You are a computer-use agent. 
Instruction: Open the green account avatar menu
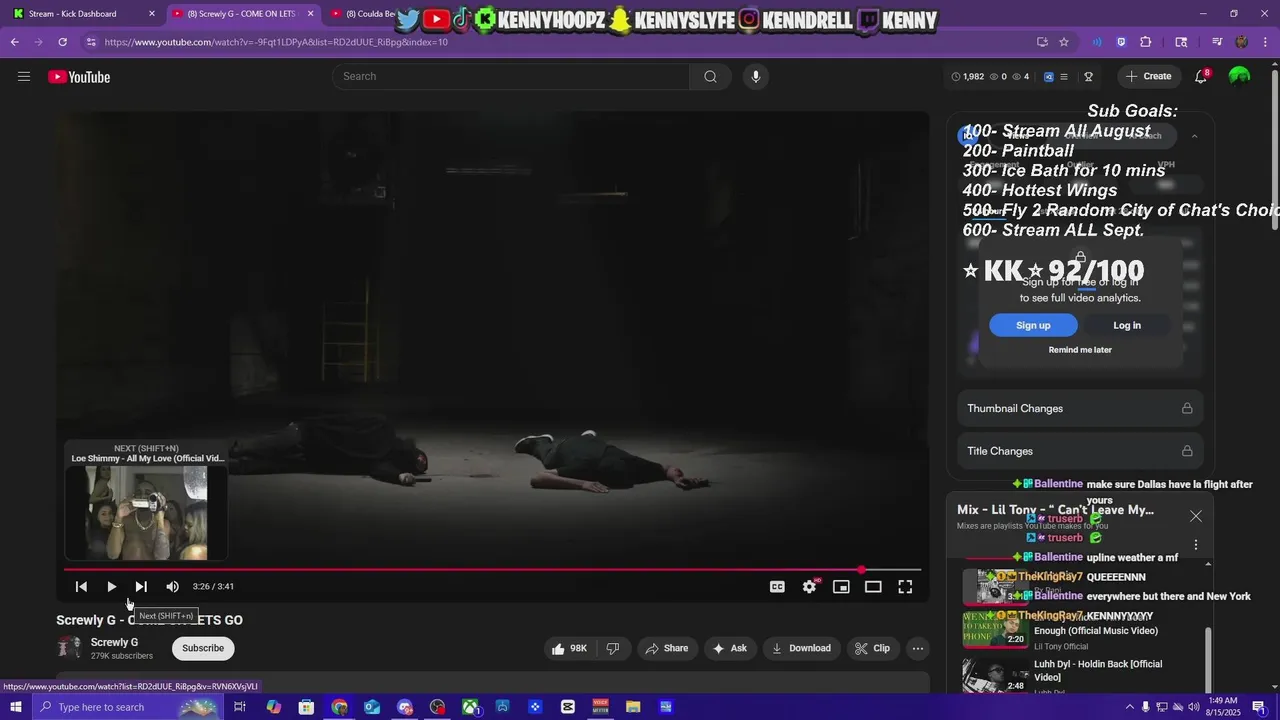pyautogui.click(x=1239, y=77)
